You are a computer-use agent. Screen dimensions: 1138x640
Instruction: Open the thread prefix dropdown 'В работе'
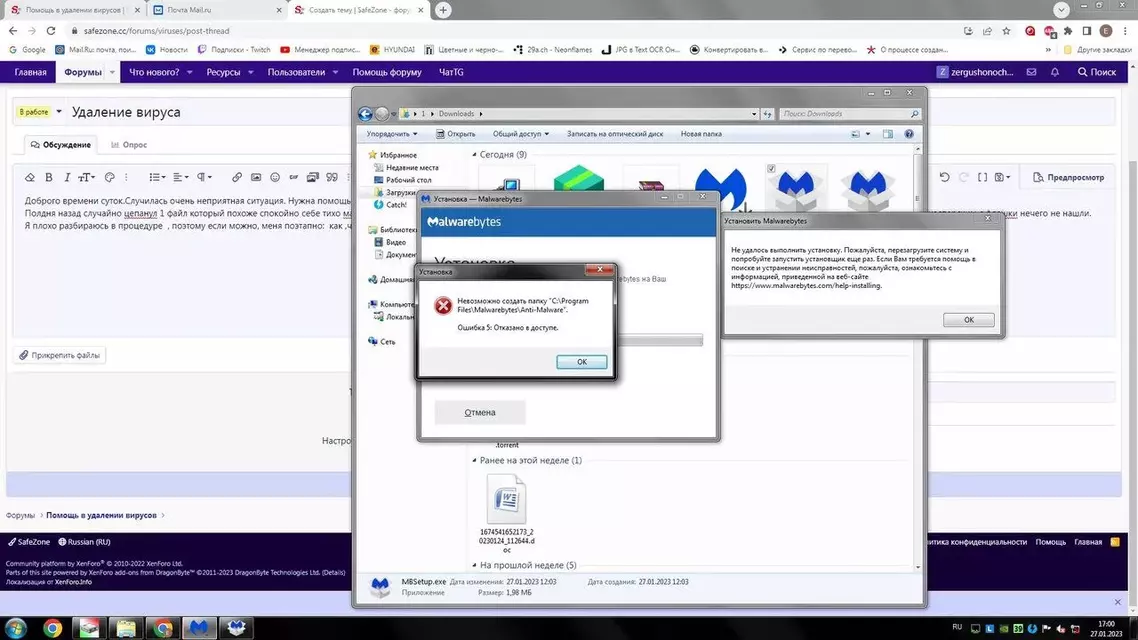tap(39, 112)
